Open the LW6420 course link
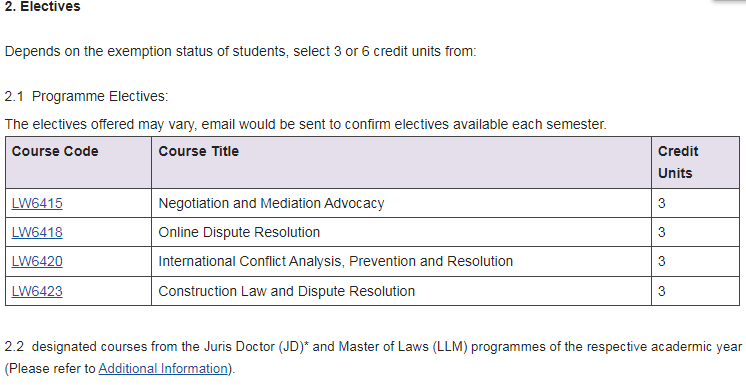Viewport: 746px width, 385px height. pyautogui.click(x=37, y=261)
